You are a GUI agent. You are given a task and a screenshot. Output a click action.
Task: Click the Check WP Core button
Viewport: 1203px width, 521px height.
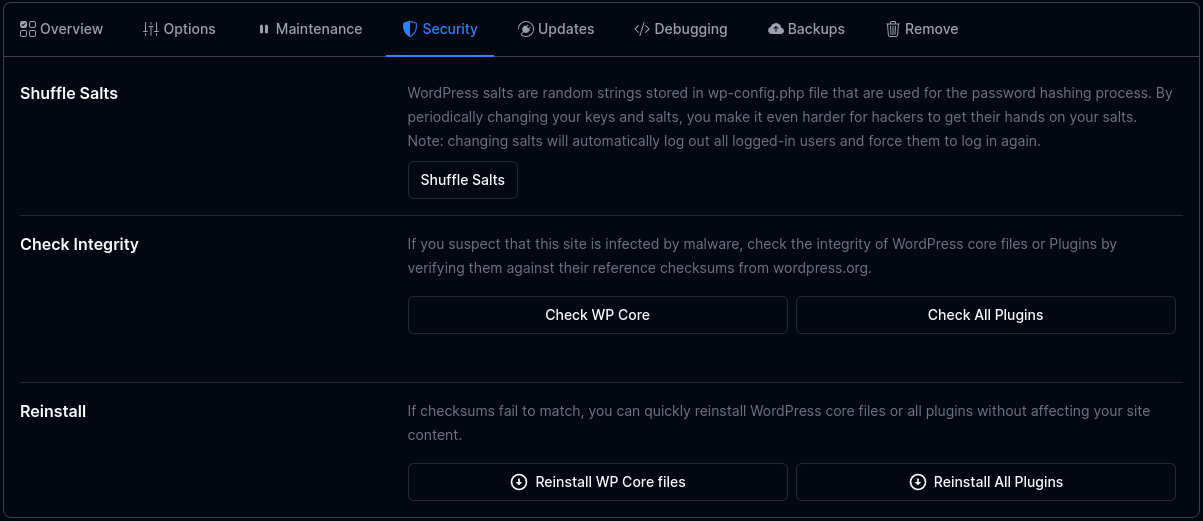(598, 315)
